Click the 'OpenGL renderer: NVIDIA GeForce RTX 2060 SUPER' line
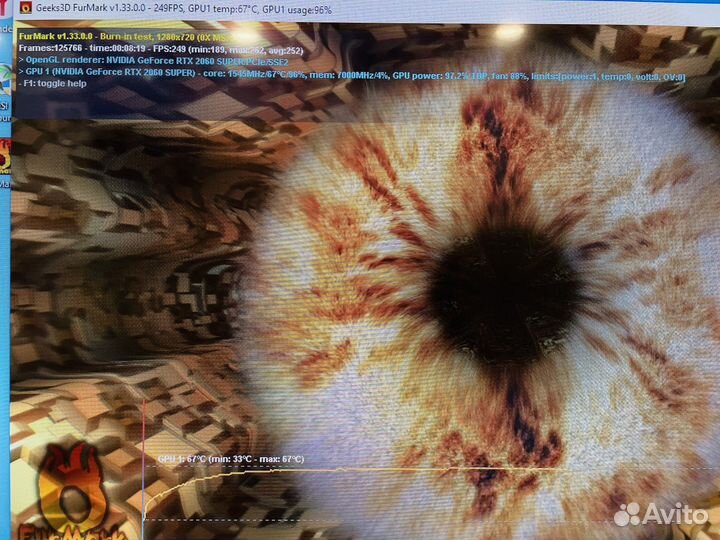 coord(153,60)
